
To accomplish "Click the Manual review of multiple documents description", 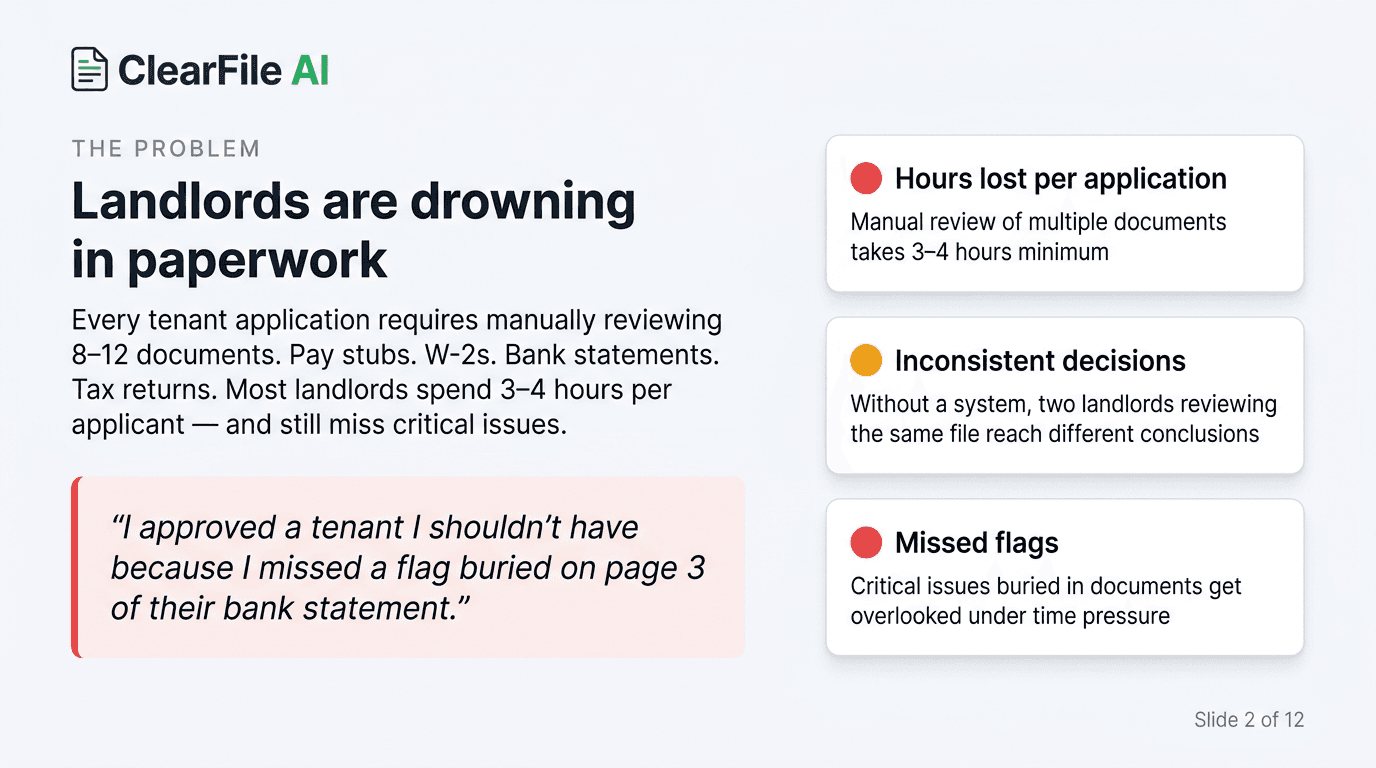I will pyautogui.click(x=1038, y=236).
